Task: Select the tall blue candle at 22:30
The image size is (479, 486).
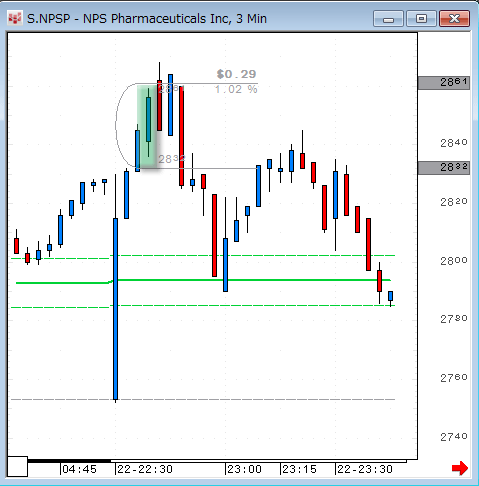Action: coord(115,308)
